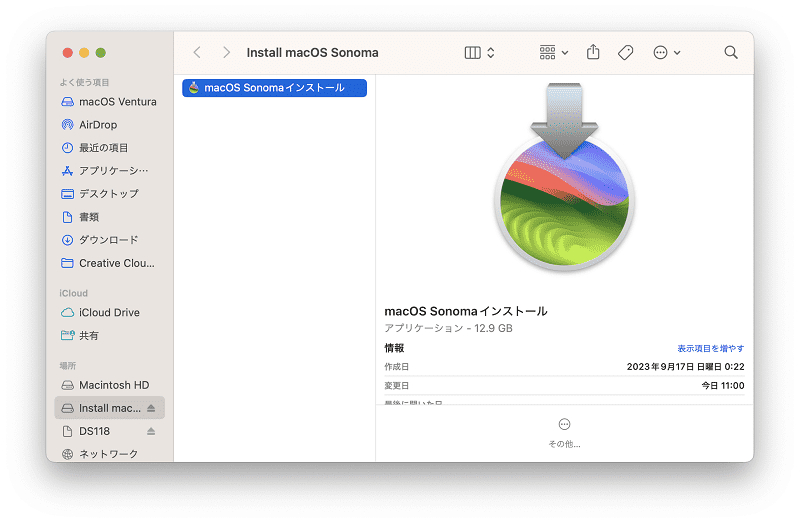Viewport: 800px width, 523px height.
Task: Open 最近の項目 in the sidebar
Action: 109,147
